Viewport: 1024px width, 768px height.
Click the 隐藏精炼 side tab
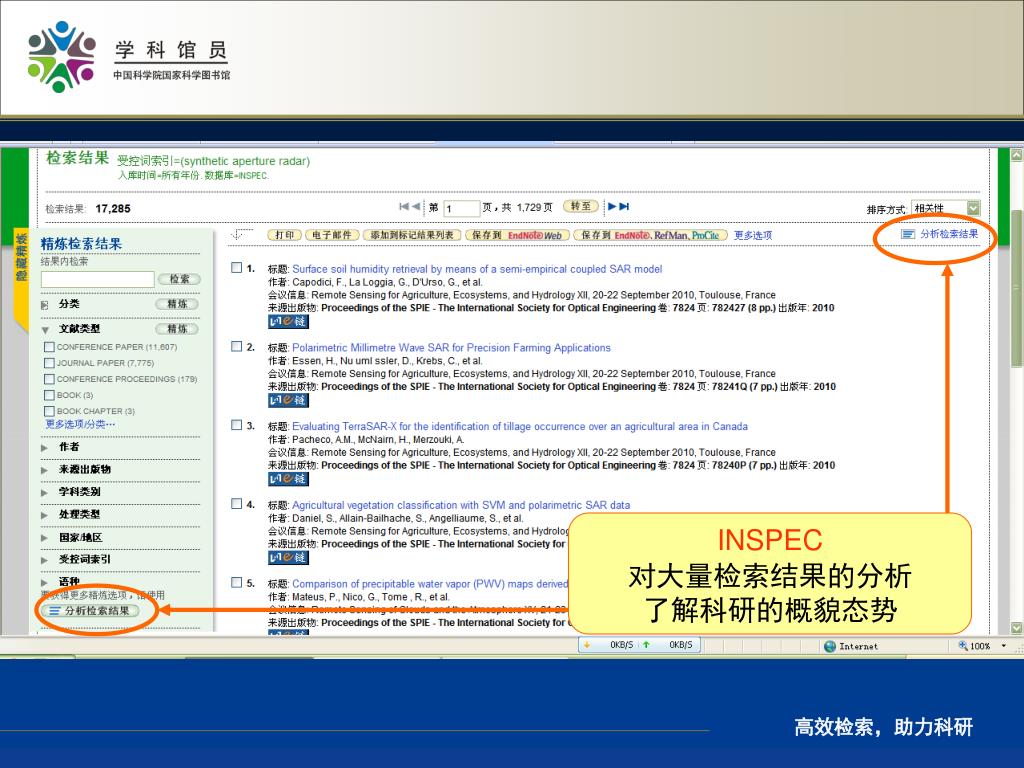[x=22, y=257]
